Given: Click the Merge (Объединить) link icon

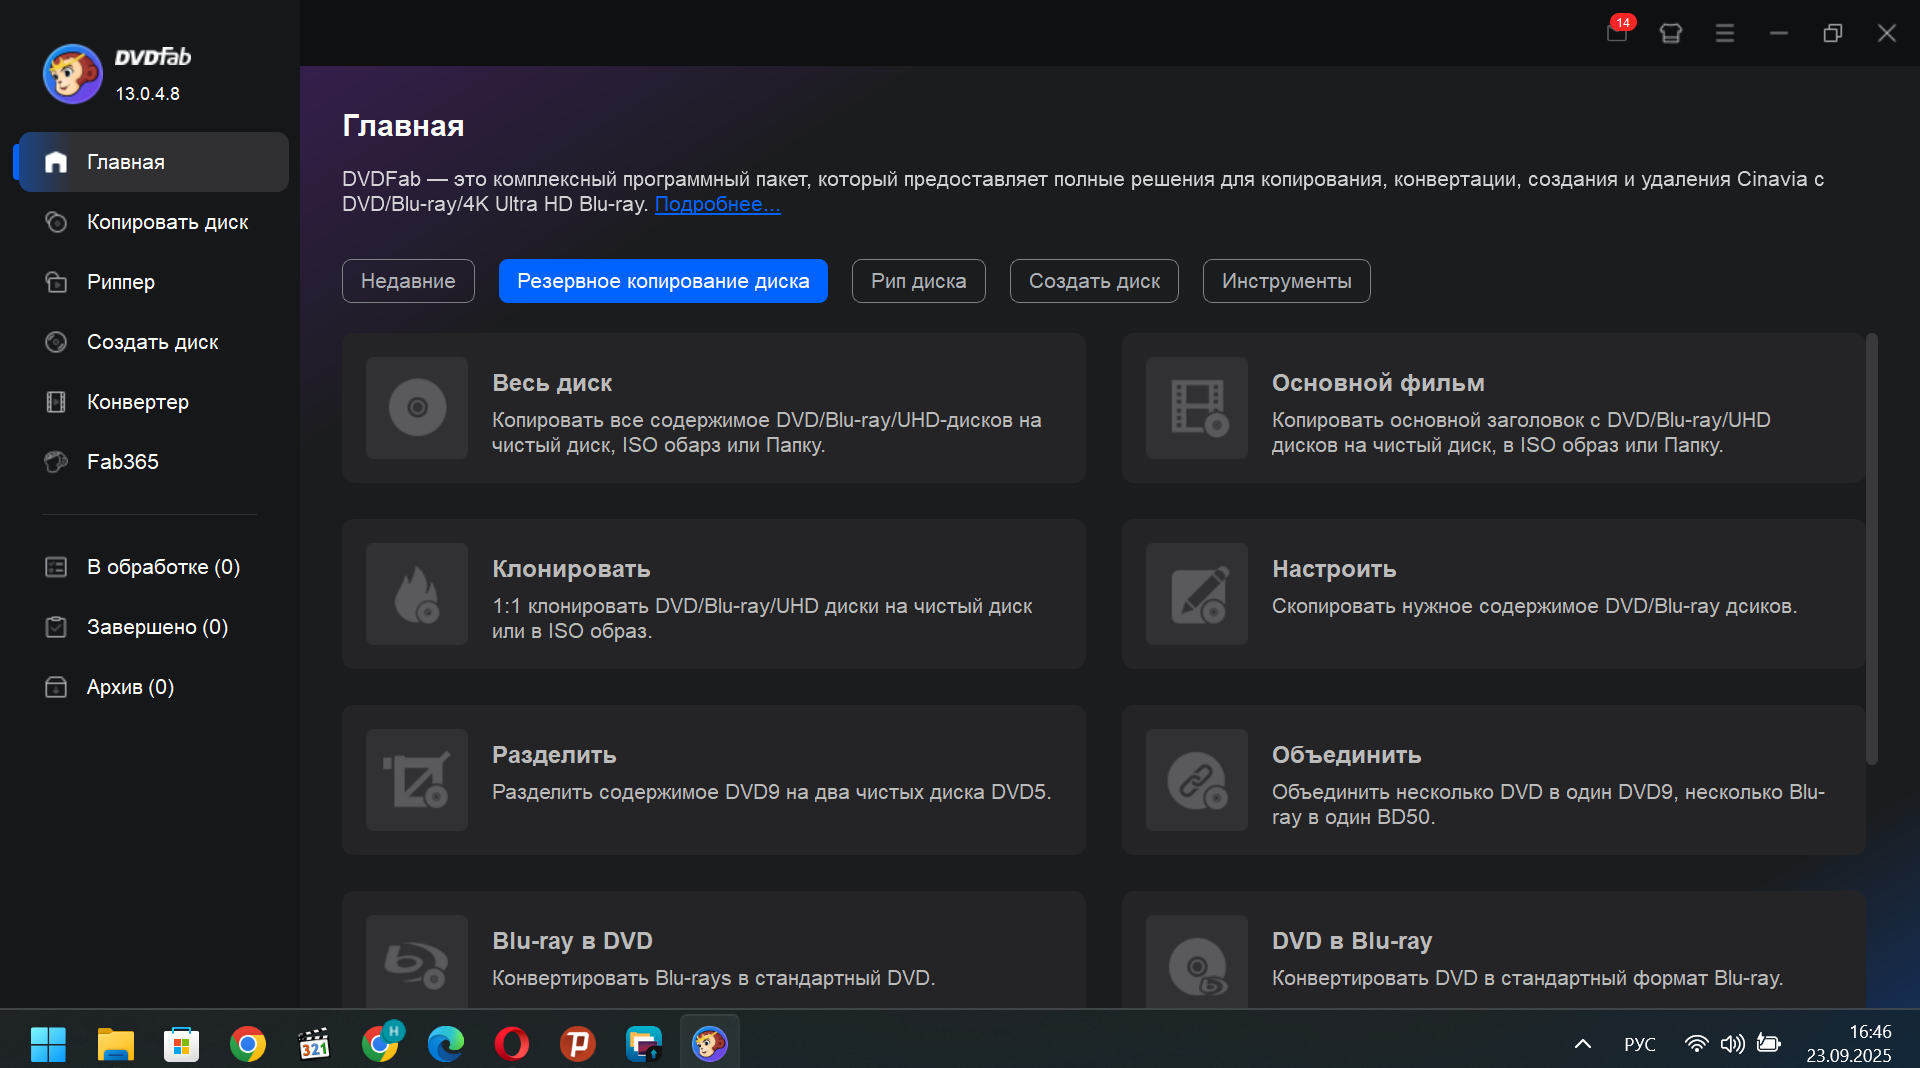Looking at the screenshot, I should pos(1197,780).
